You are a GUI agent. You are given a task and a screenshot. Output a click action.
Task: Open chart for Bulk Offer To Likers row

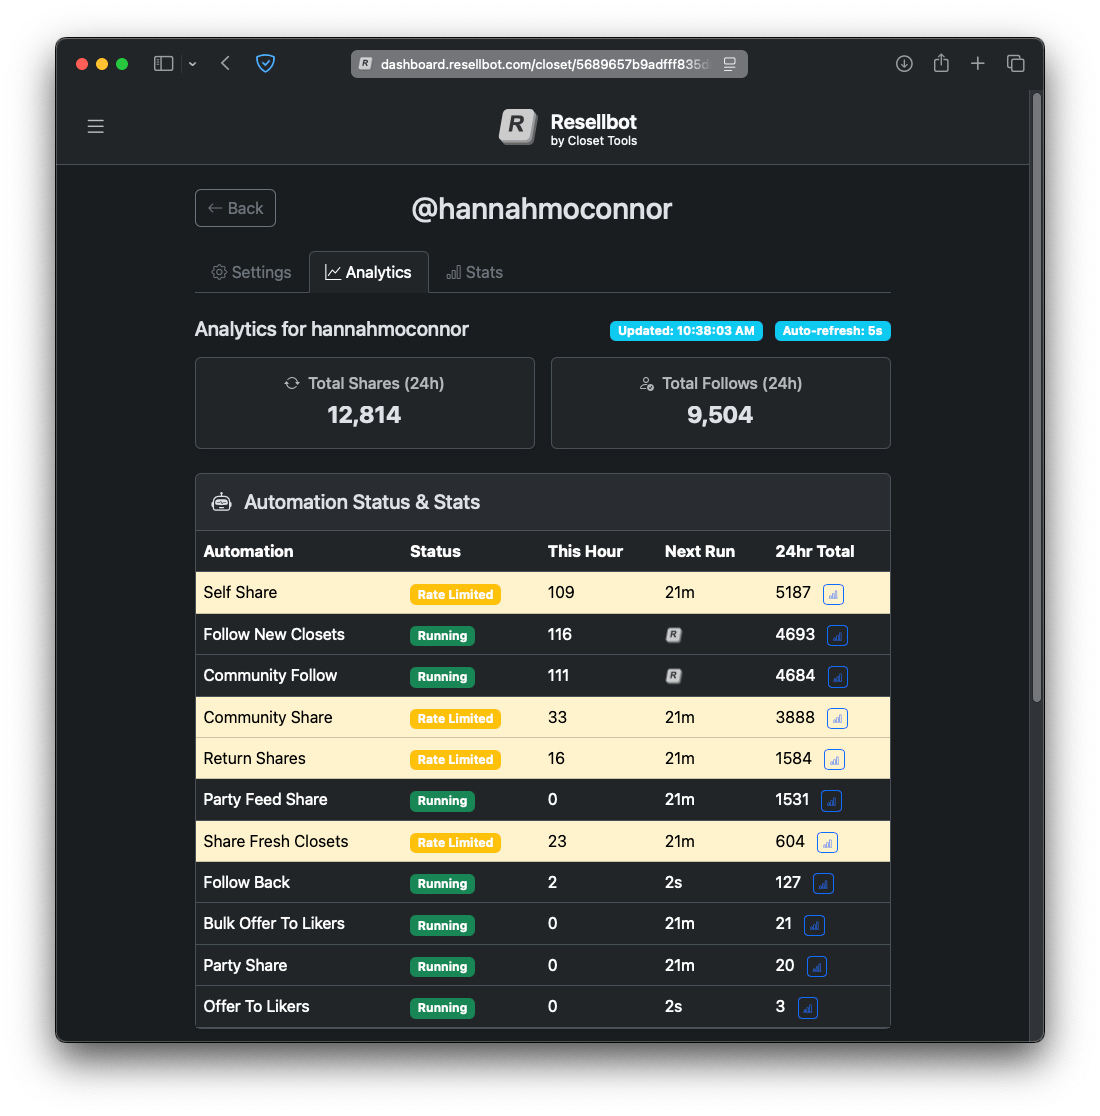(814, 925)
